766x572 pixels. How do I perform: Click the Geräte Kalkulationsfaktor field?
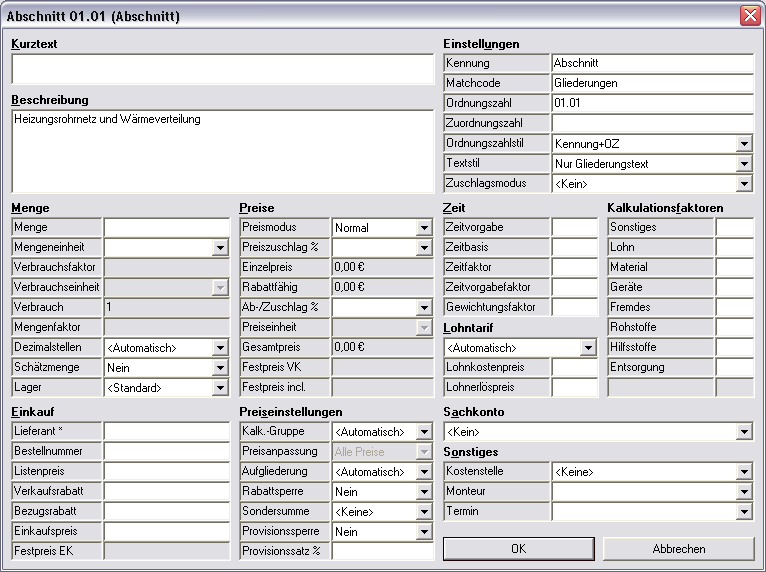pos(735,287)
